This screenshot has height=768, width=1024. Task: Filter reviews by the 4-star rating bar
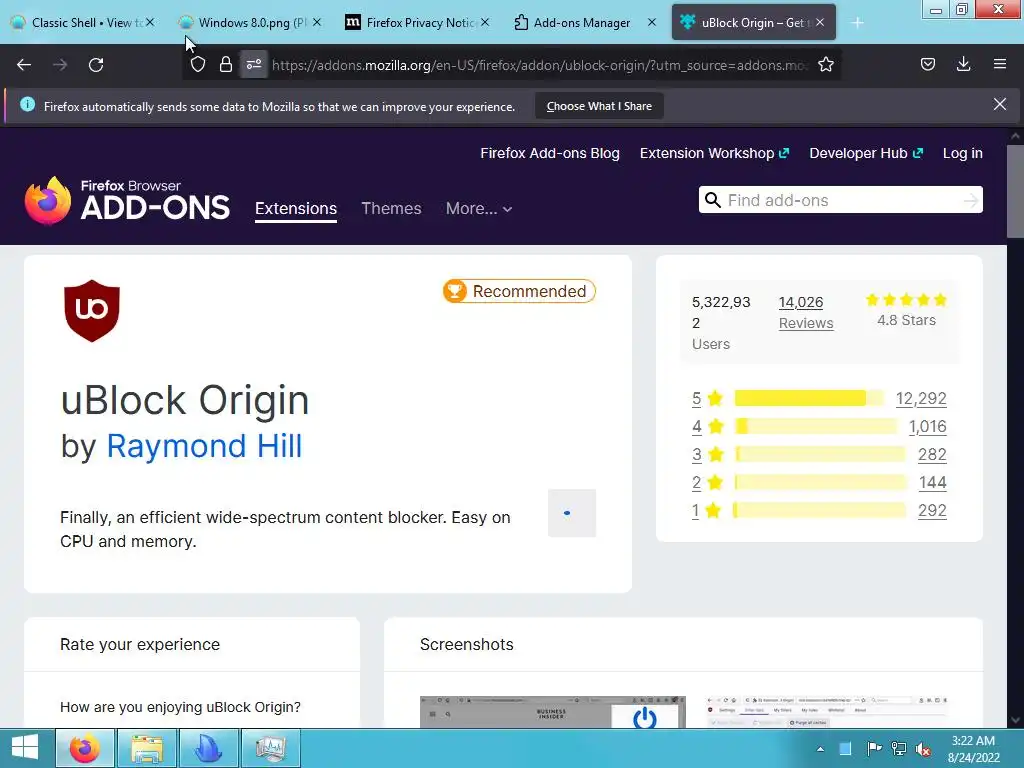coord(816,426)
